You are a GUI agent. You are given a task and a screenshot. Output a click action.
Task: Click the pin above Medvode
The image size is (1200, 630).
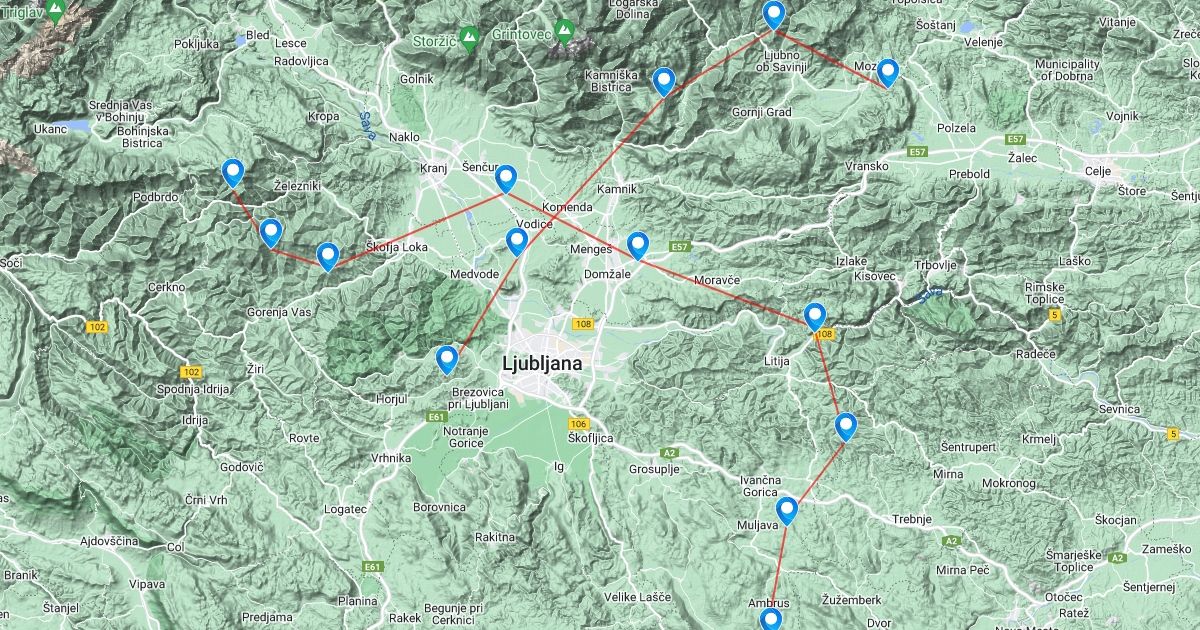pyautogui.click(x=517, y=242)
